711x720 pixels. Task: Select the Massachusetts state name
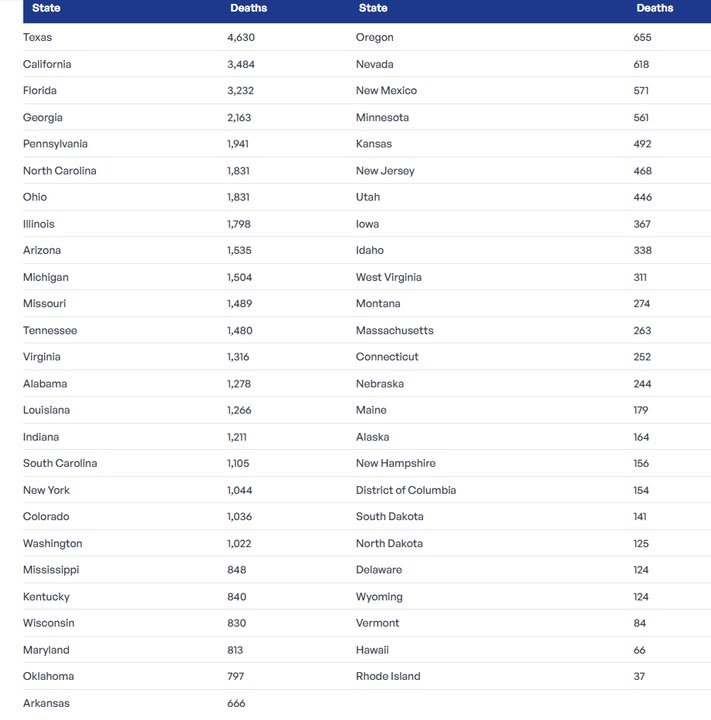coord(394,330)
